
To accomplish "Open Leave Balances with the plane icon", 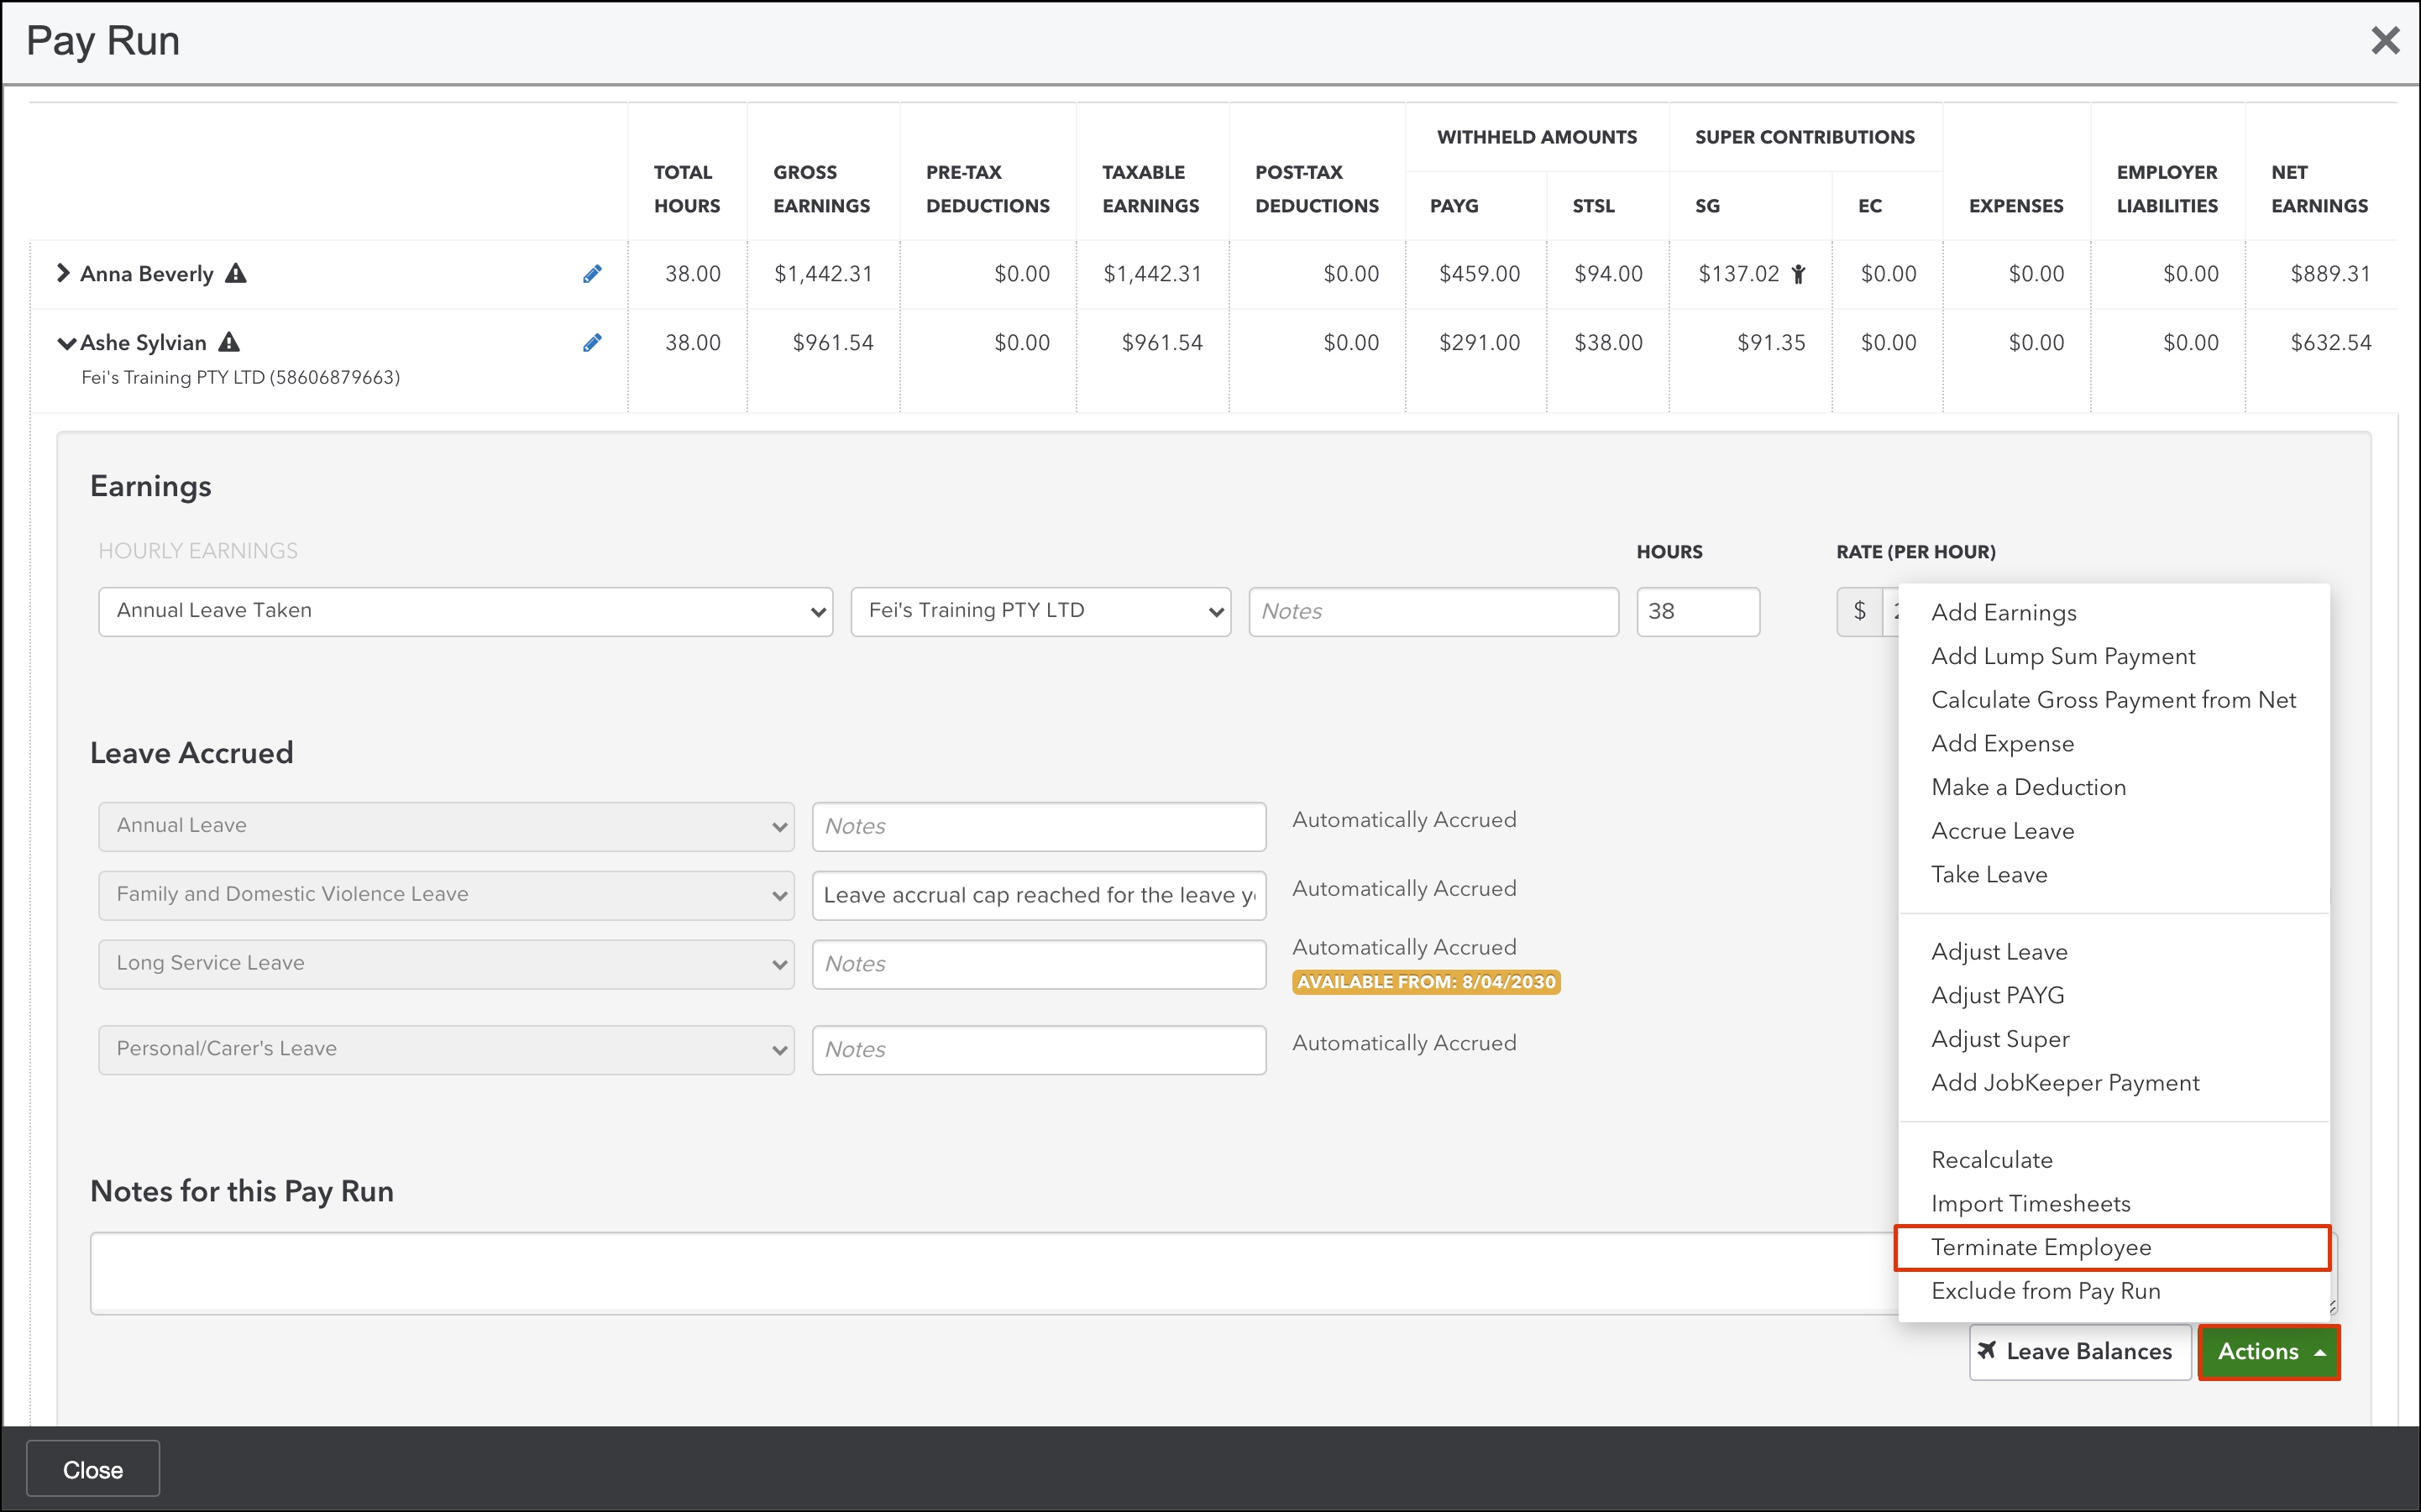I will (2079, 1352).
